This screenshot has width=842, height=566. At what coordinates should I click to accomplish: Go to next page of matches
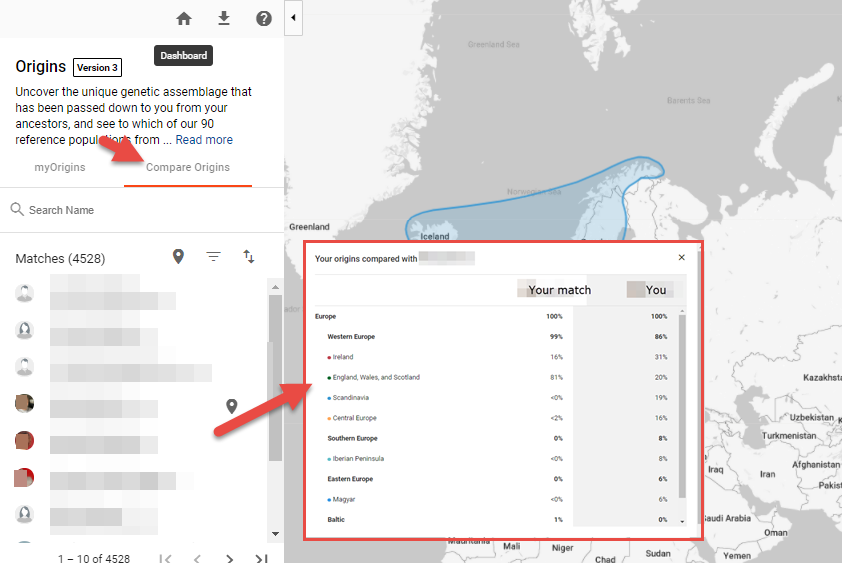click(x=230, y=559)
